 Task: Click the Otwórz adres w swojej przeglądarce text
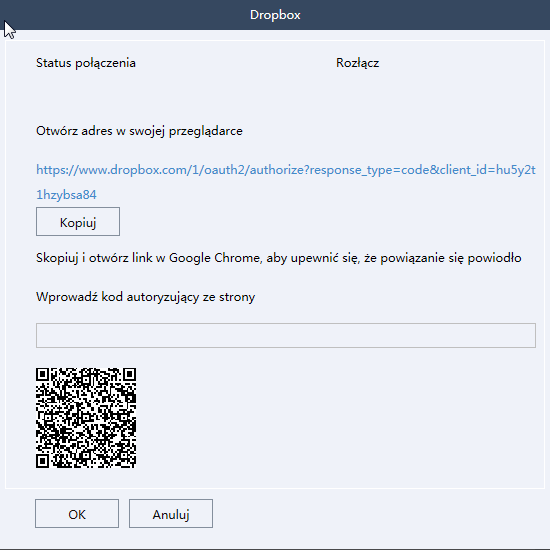[x=139, y=131]
